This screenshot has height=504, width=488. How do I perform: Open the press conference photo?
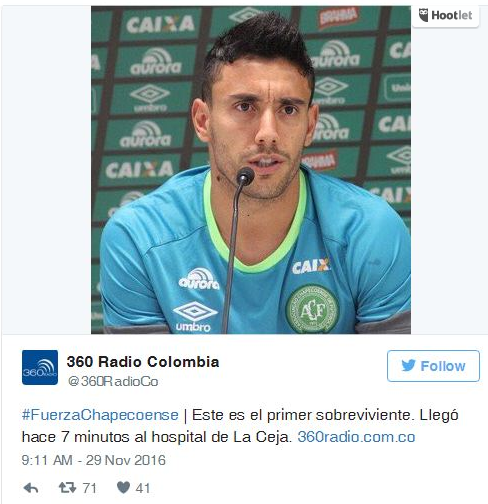pyautogui.click(x=251, y=170)
